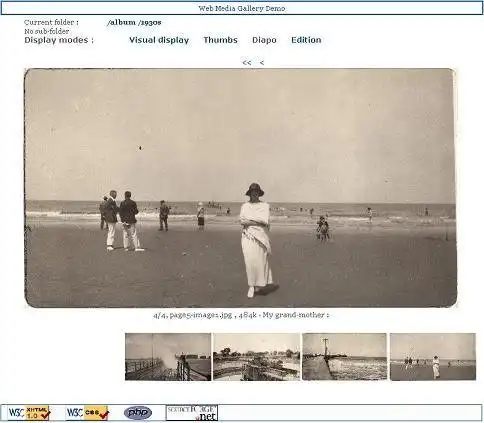
Task: Select the woman on beach thumbnail
Action: pyautogui.click(x=433, y=357)
